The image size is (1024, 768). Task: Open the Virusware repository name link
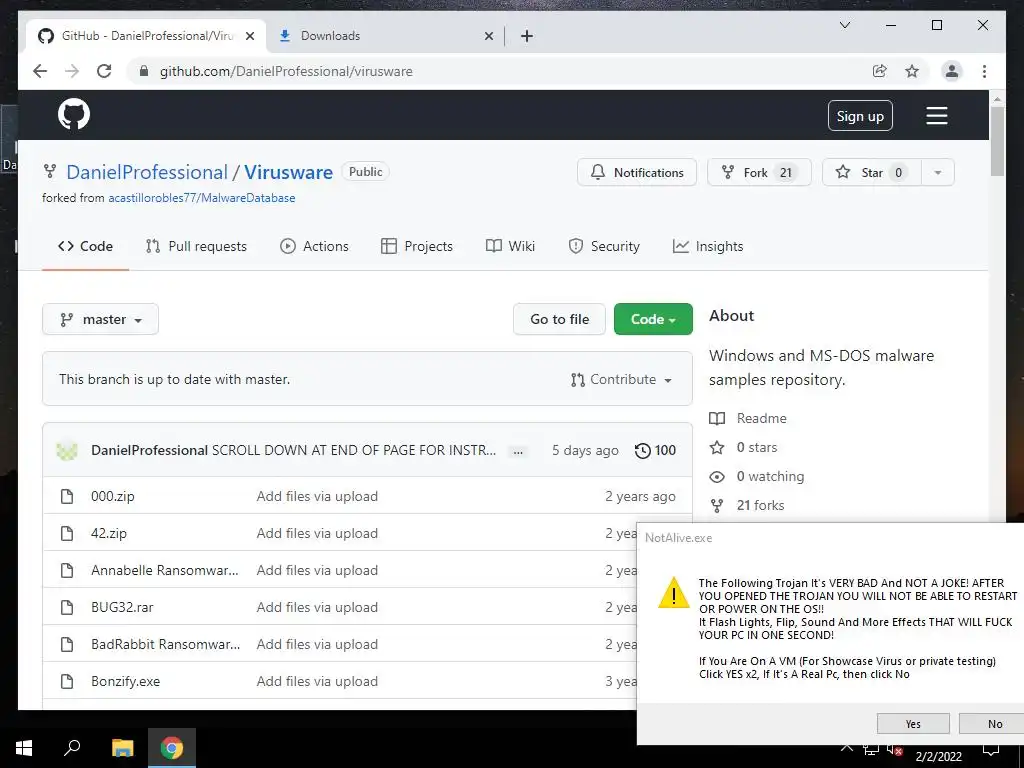click(289, 172)
